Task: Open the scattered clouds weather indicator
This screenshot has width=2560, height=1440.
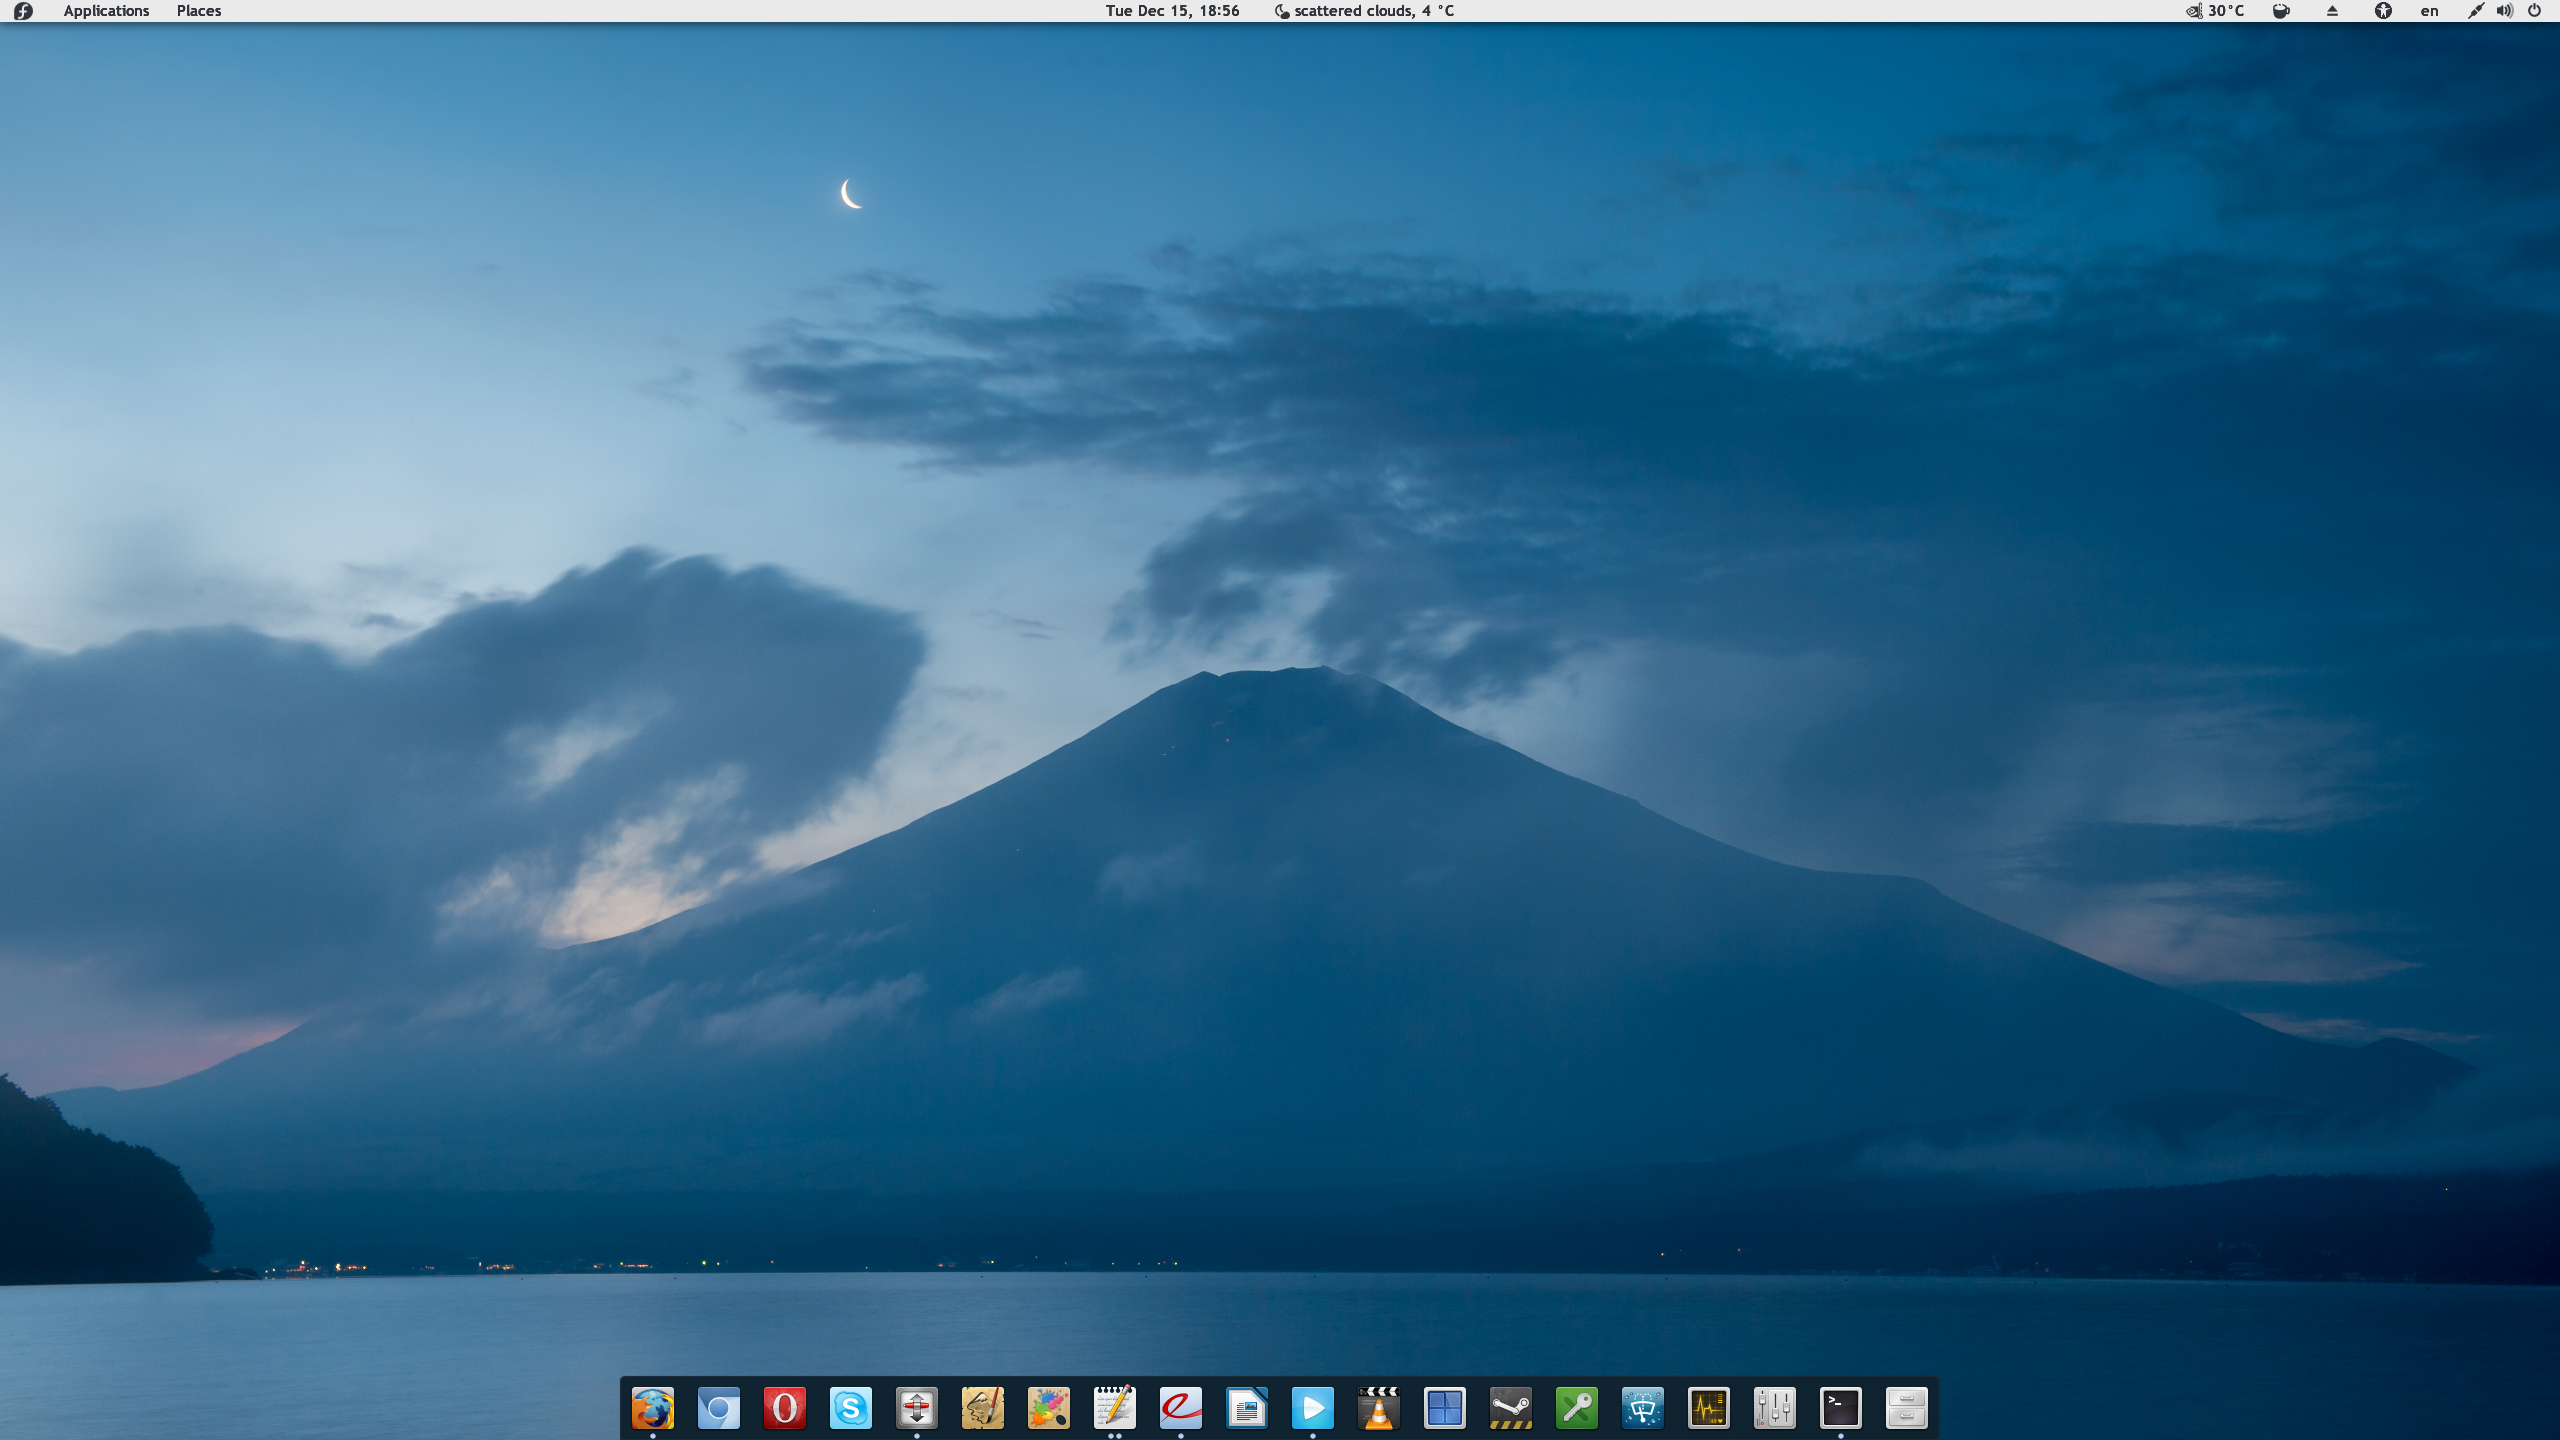Action: coord(1364,11)
